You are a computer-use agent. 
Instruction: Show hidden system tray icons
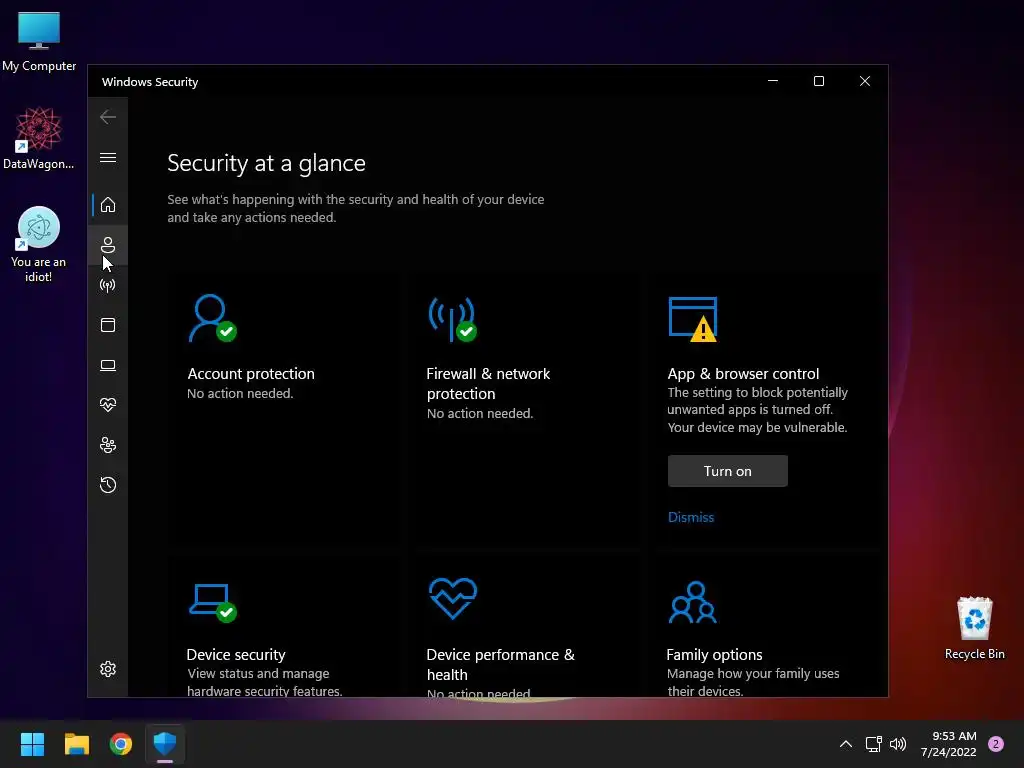(x=846, y=744)
